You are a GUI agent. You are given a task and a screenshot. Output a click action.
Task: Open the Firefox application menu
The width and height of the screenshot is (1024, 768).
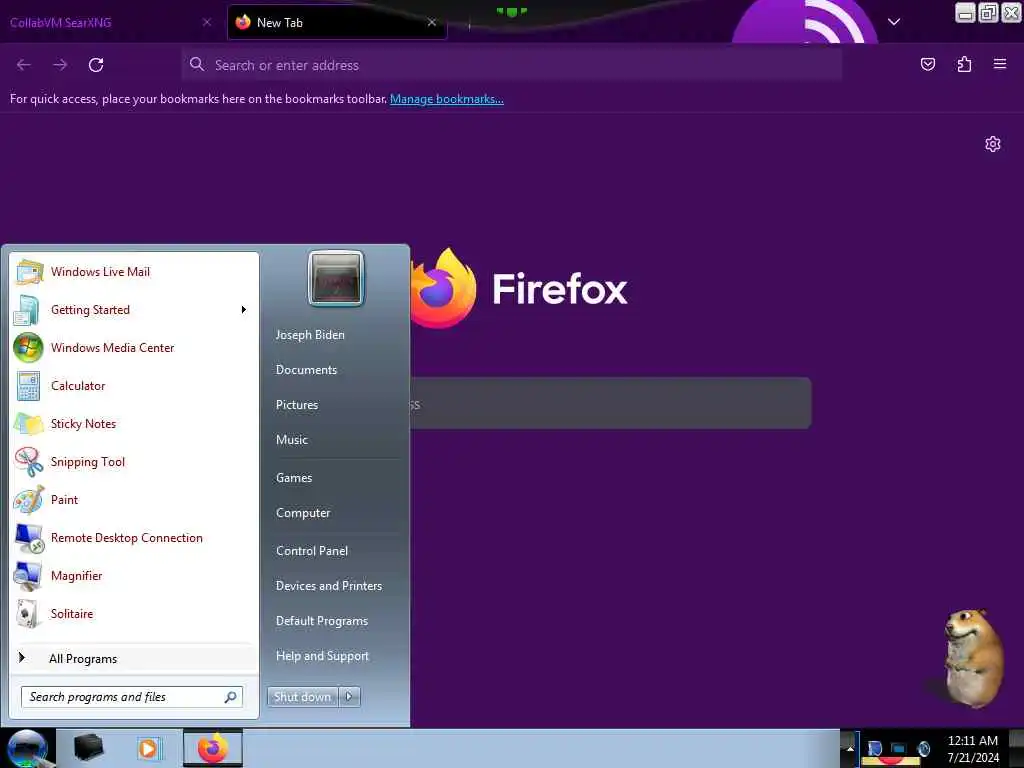[1000, 64]
